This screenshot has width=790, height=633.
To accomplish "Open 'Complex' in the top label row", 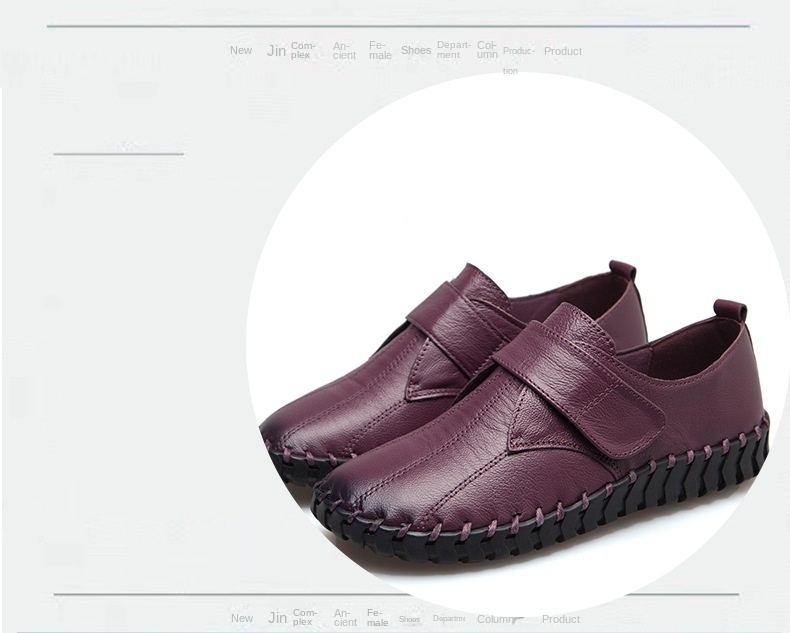I will (x=303, y=51).
